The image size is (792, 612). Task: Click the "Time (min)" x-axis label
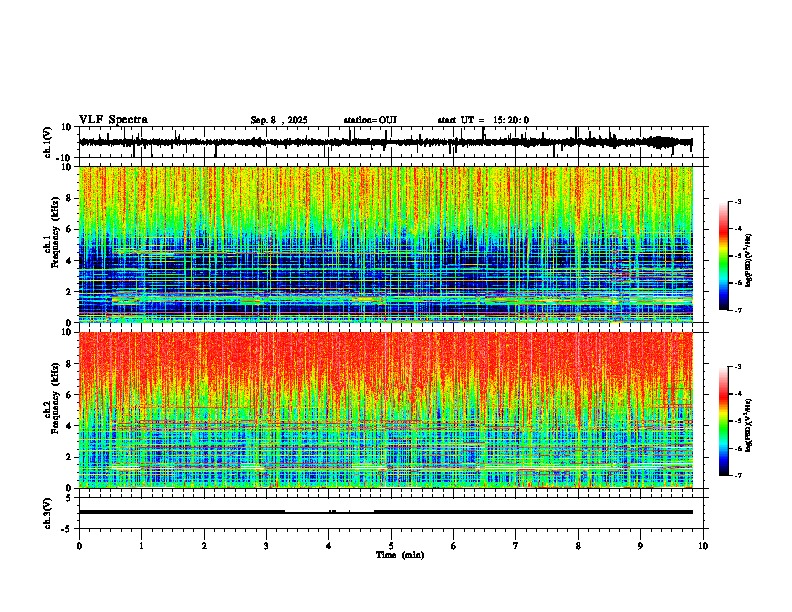pyautogui.click(x=400, y=555)
